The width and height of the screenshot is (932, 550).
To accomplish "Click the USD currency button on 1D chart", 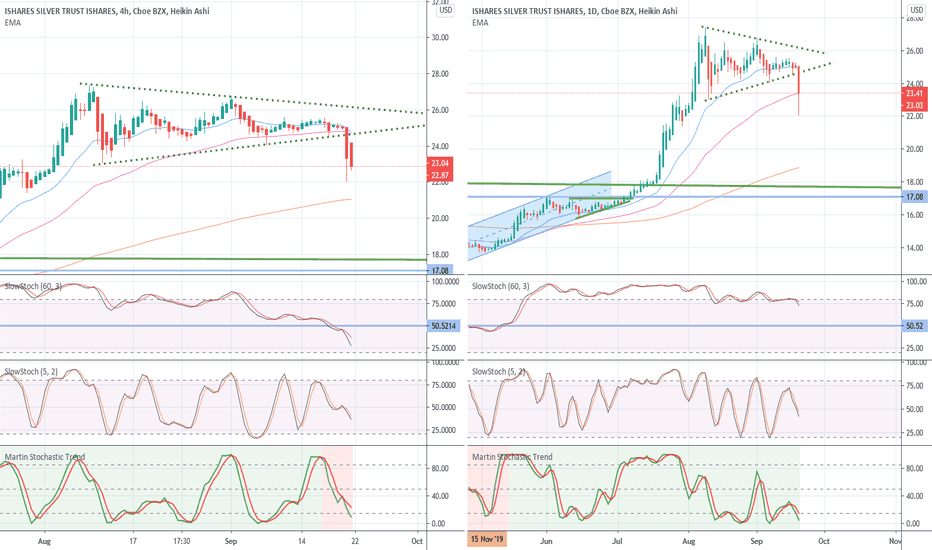I will coord(917,10).
